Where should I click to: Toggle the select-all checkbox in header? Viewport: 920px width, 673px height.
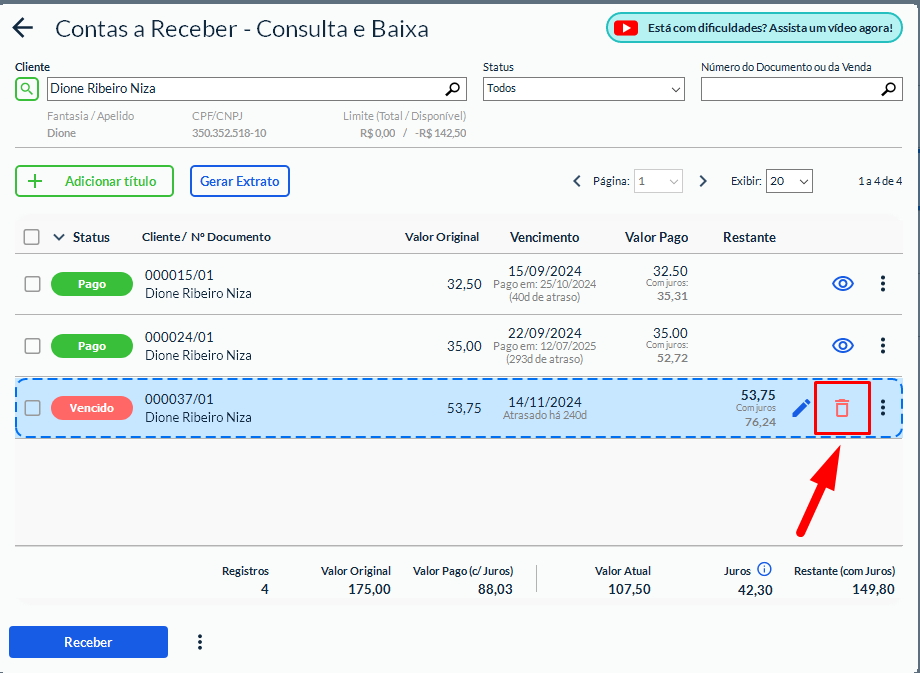(32, 237)
